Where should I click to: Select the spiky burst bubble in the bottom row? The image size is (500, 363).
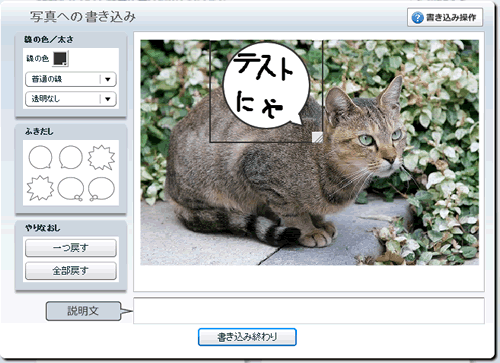pyautogui.click(x=40, y=188)
